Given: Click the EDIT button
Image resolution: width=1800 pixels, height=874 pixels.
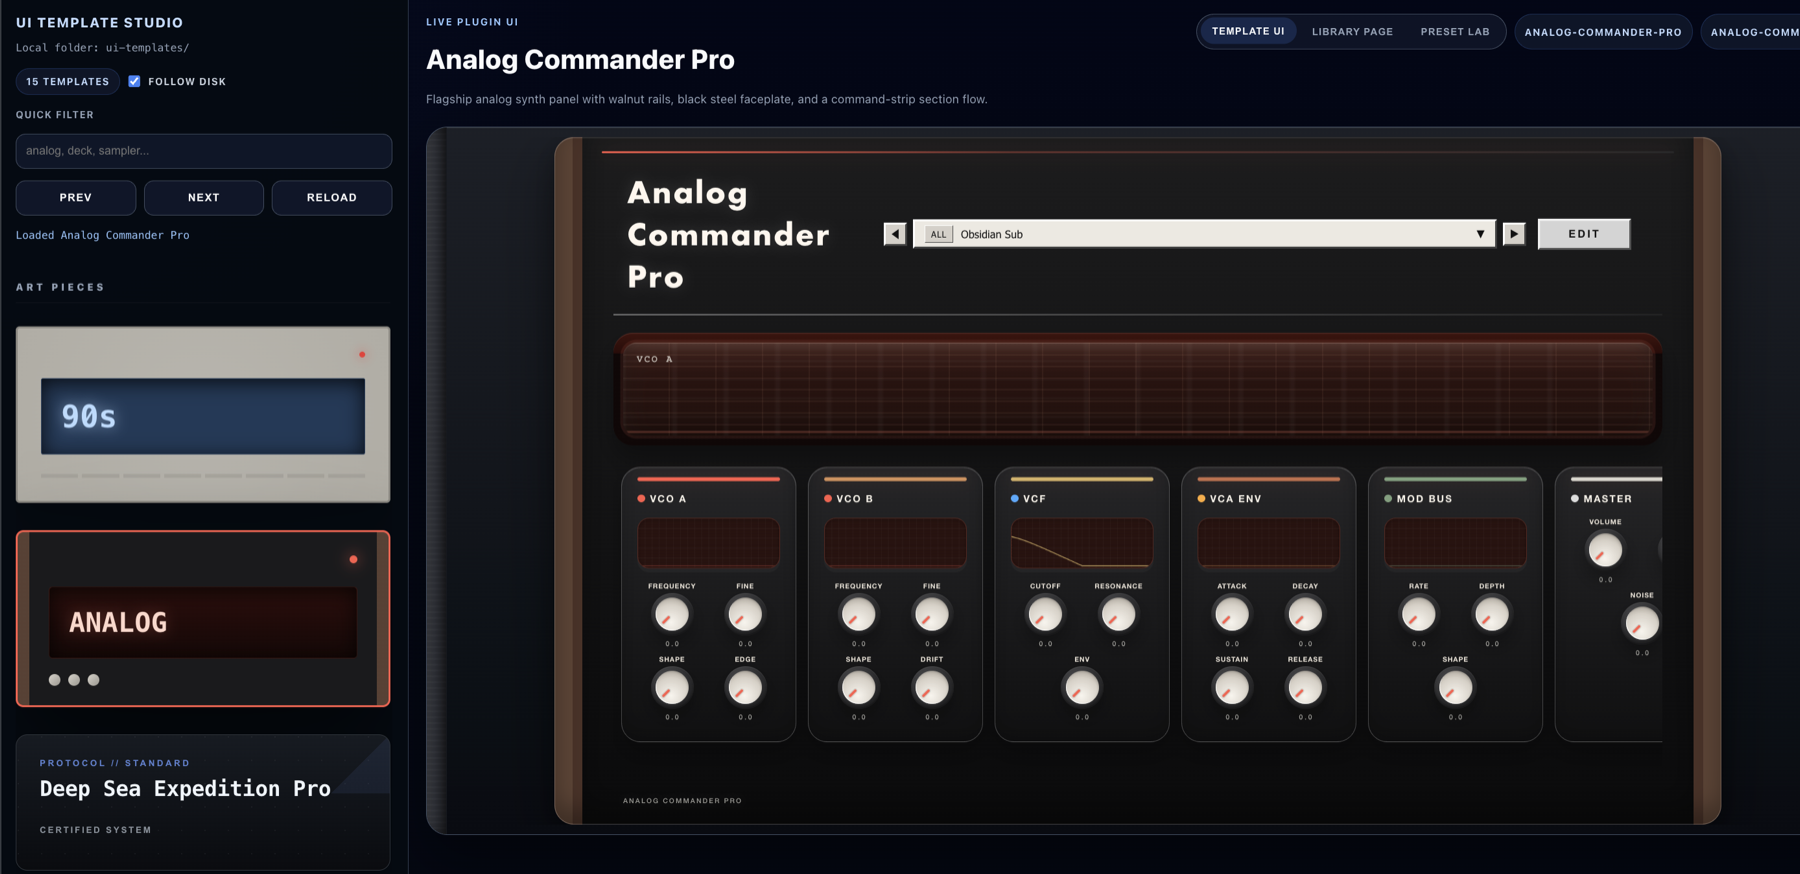Looking at the screenshot, I should tap(1583, 234).
